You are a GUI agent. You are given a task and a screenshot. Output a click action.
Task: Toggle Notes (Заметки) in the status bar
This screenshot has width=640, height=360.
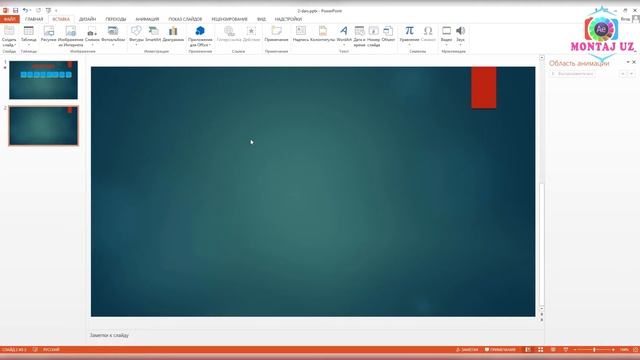[467, 350]
